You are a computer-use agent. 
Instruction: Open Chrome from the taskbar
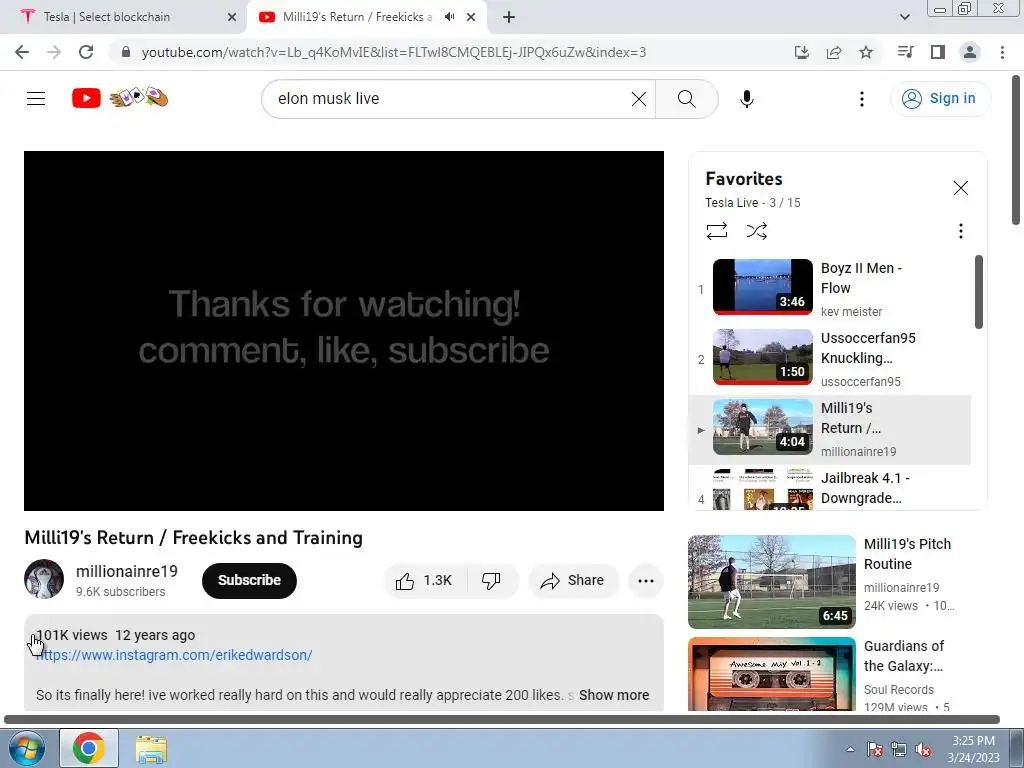[x=89, y=748]
